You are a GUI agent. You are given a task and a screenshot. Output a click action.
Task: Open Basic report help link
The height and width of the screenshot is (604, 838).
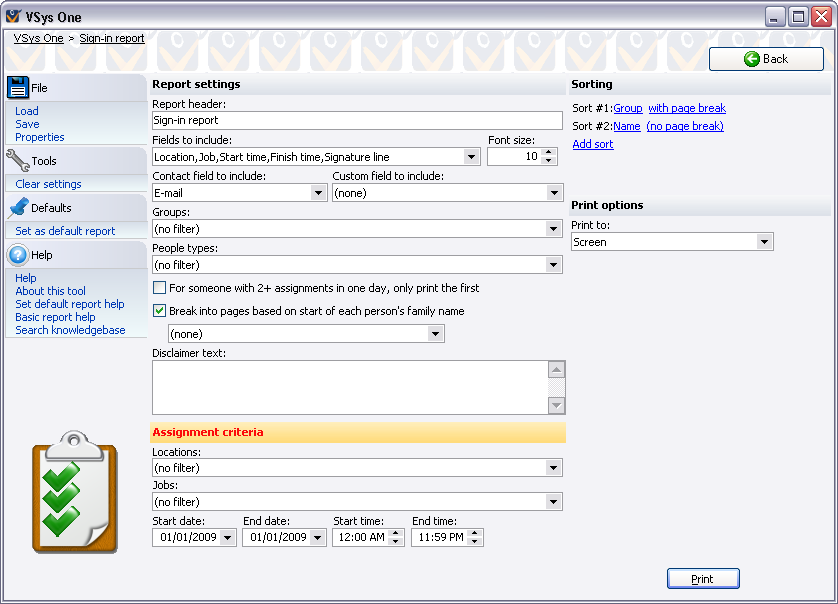point(55,317)
